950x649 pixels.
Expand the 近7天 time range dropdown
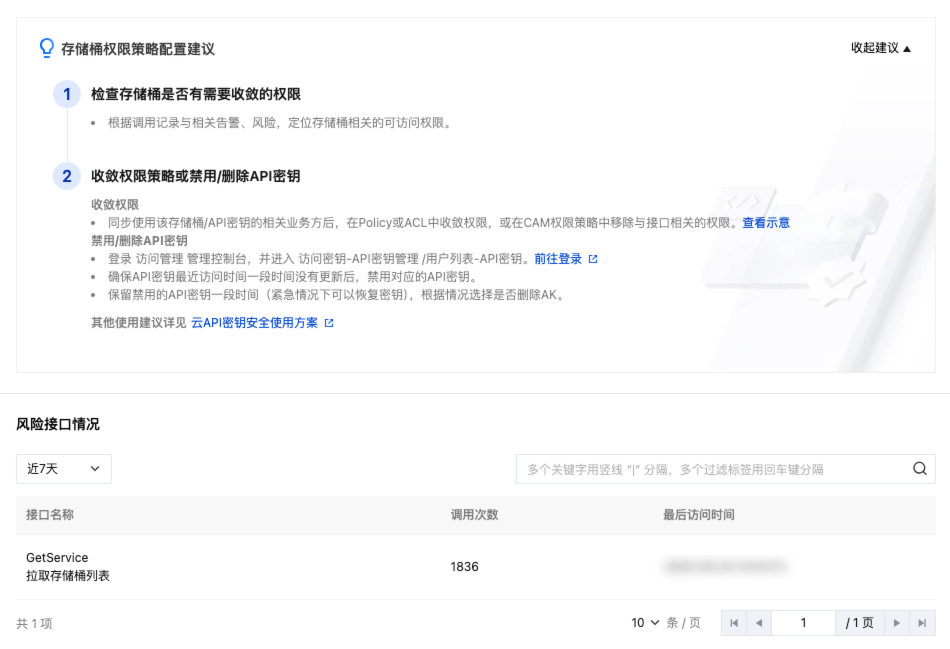(64, 469)
